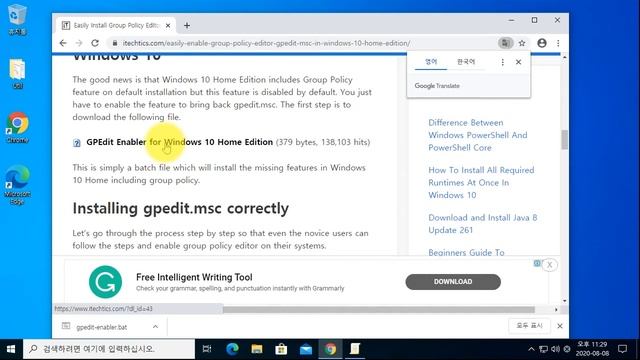Close the Grammarly ad banner
This screenshot has height=360, width=640.
tap(550, 265)
